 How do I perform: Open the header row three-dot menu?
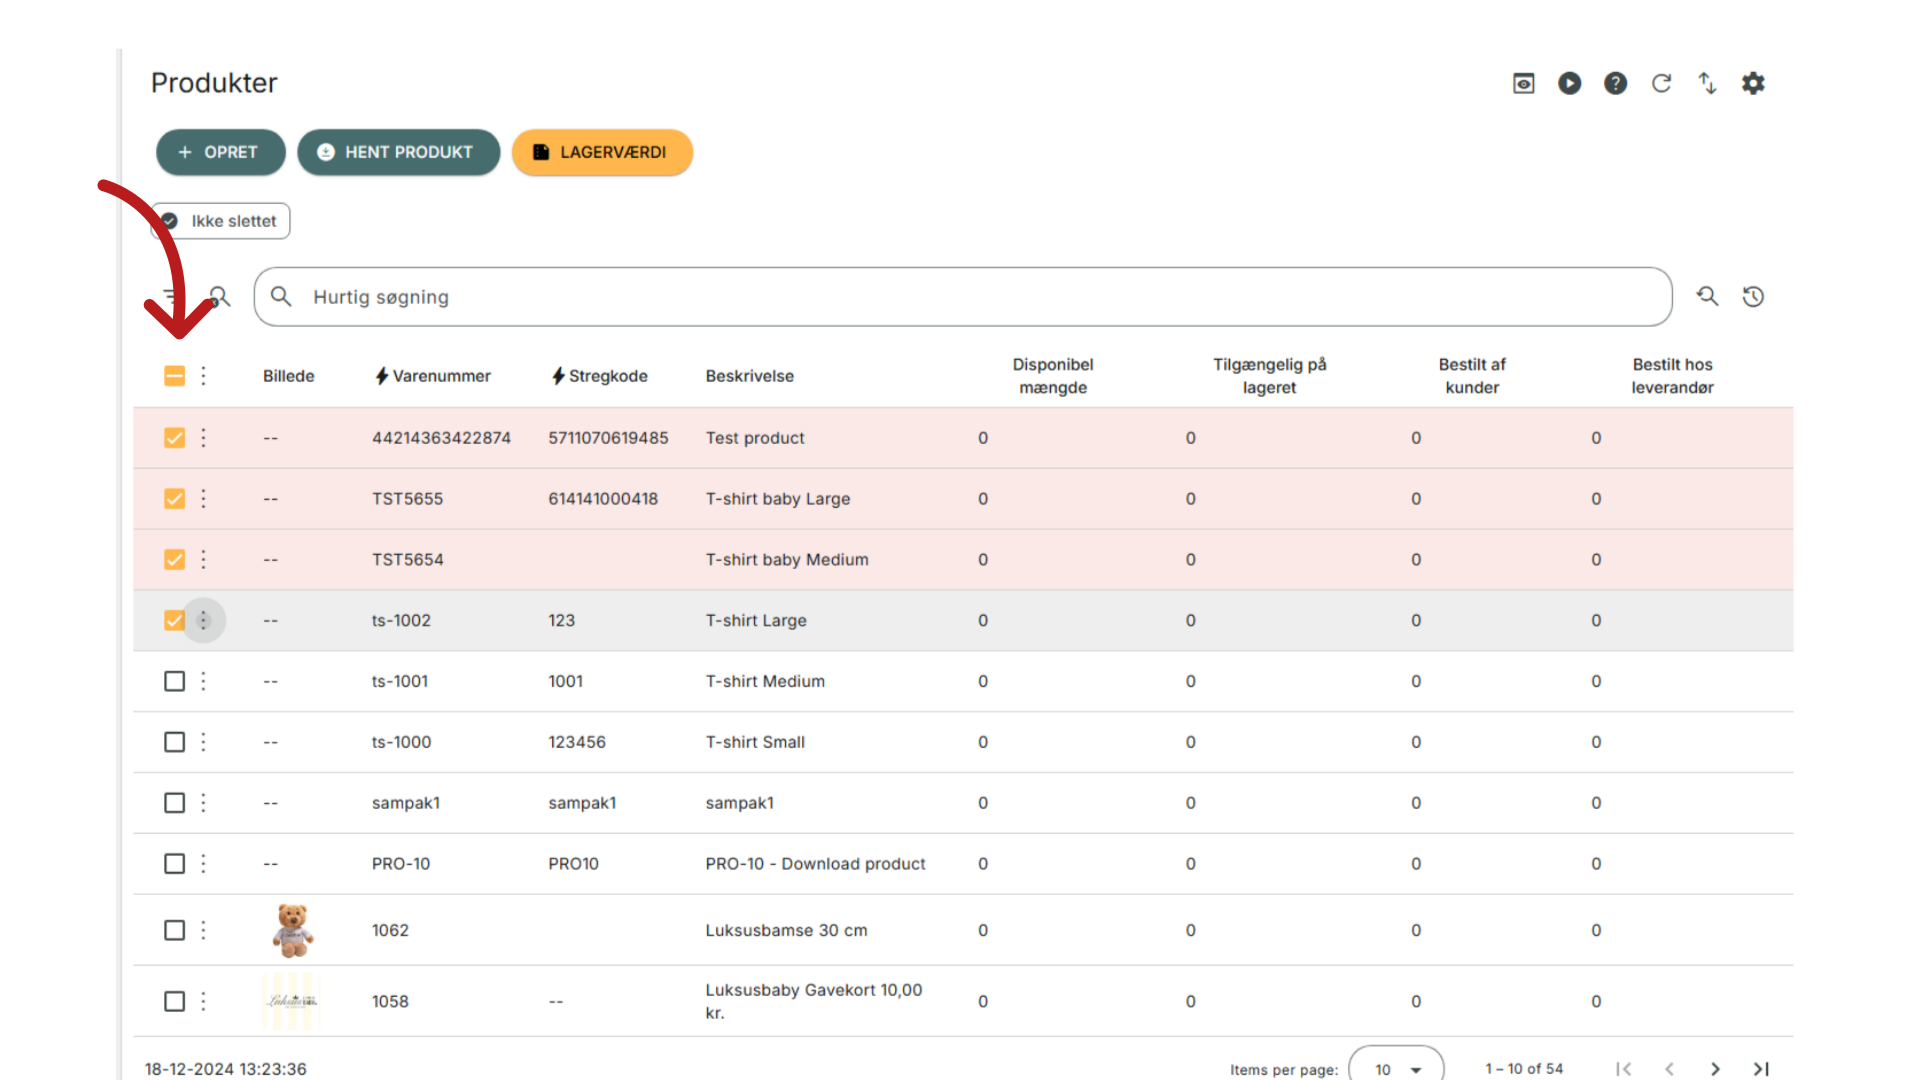click(203, 376)
